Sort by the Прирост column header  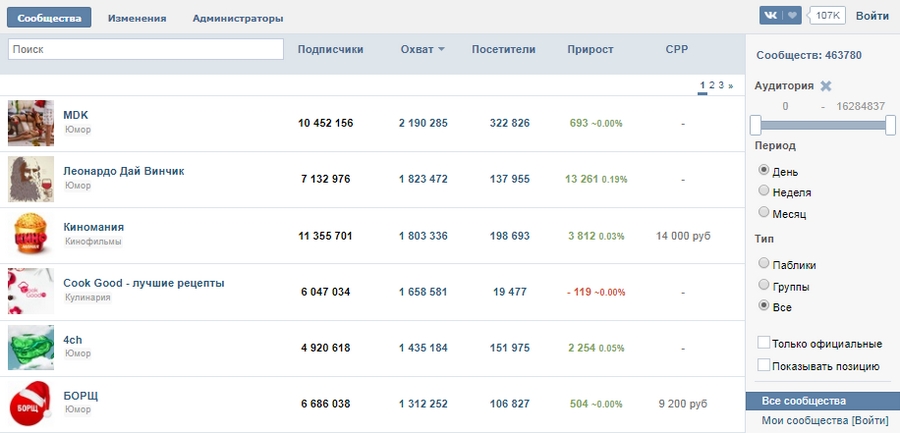pyautogui.click(x=591, y=49)
